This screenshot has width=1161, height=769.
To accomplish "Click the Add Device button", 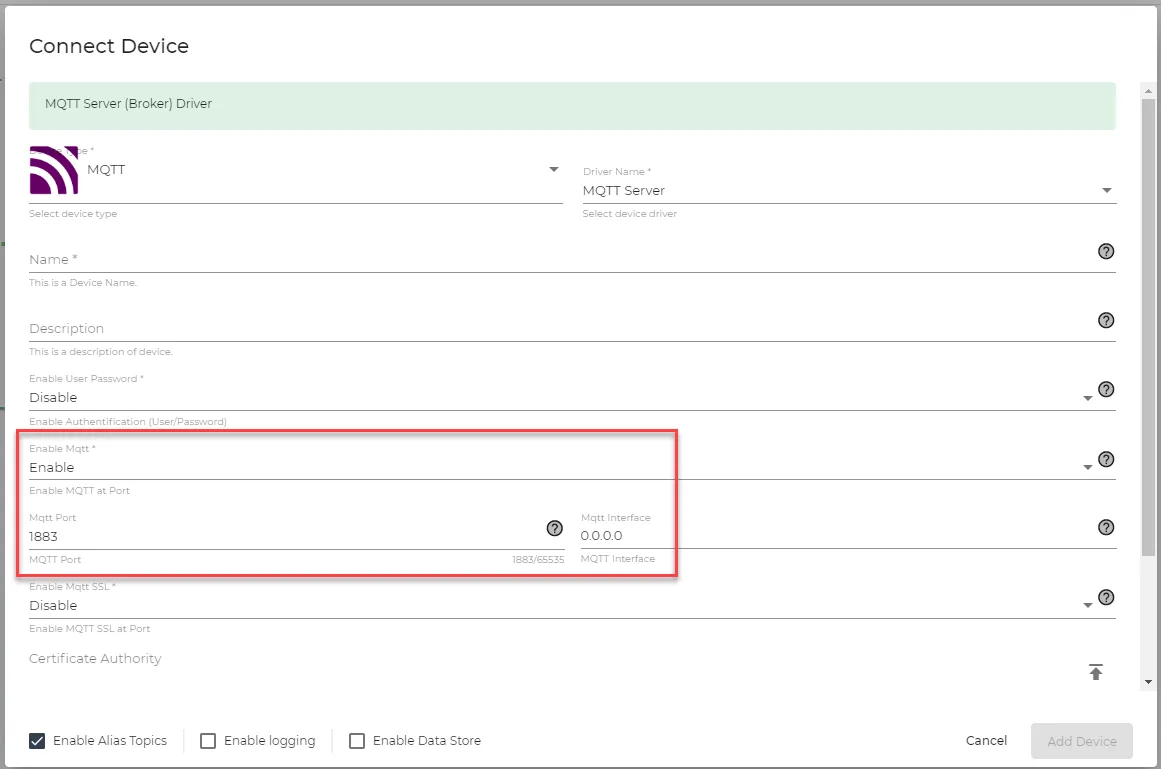I will (x=1082, y=741).
